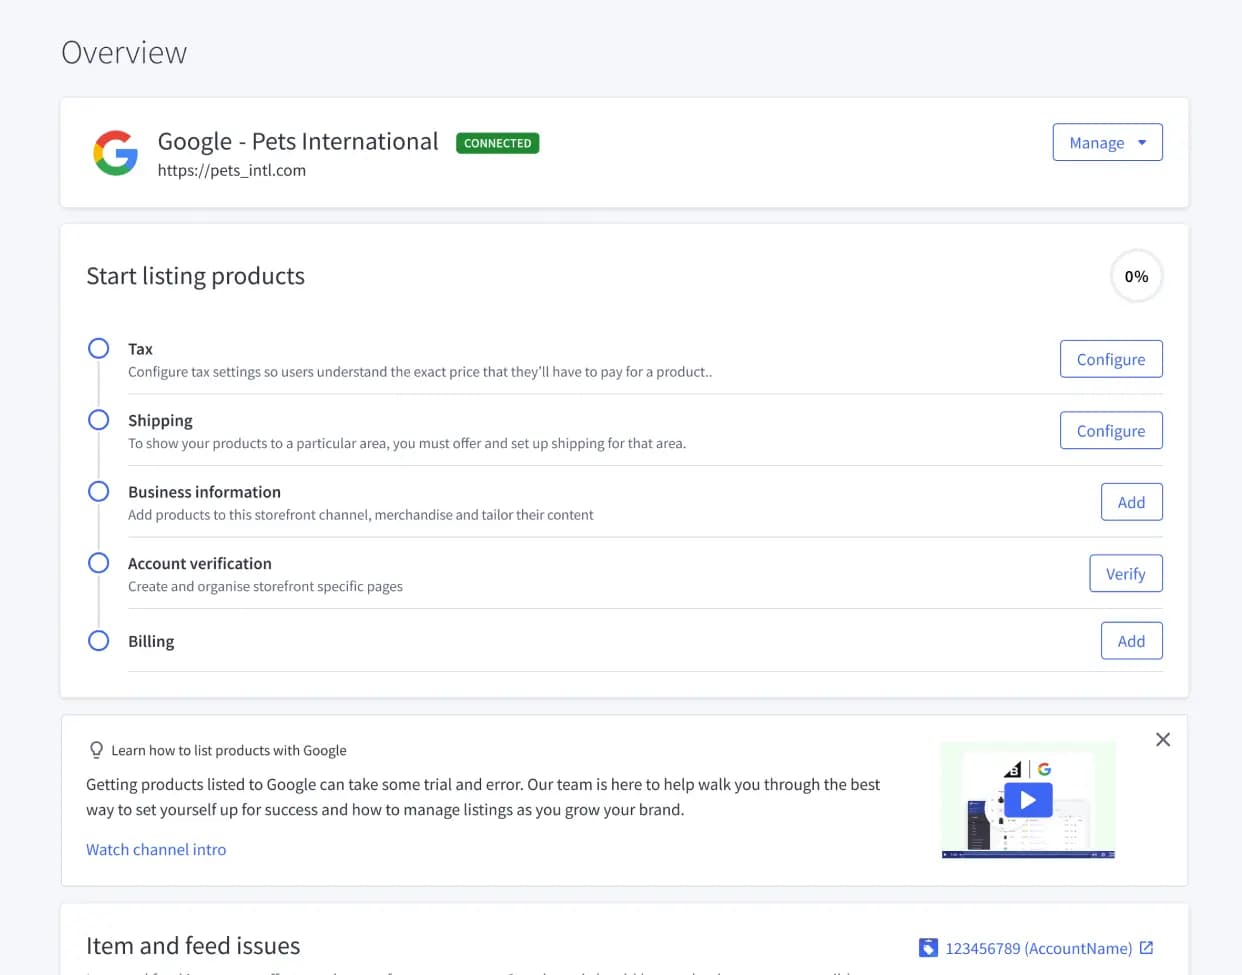Click Configure for Shipping

1111,431
